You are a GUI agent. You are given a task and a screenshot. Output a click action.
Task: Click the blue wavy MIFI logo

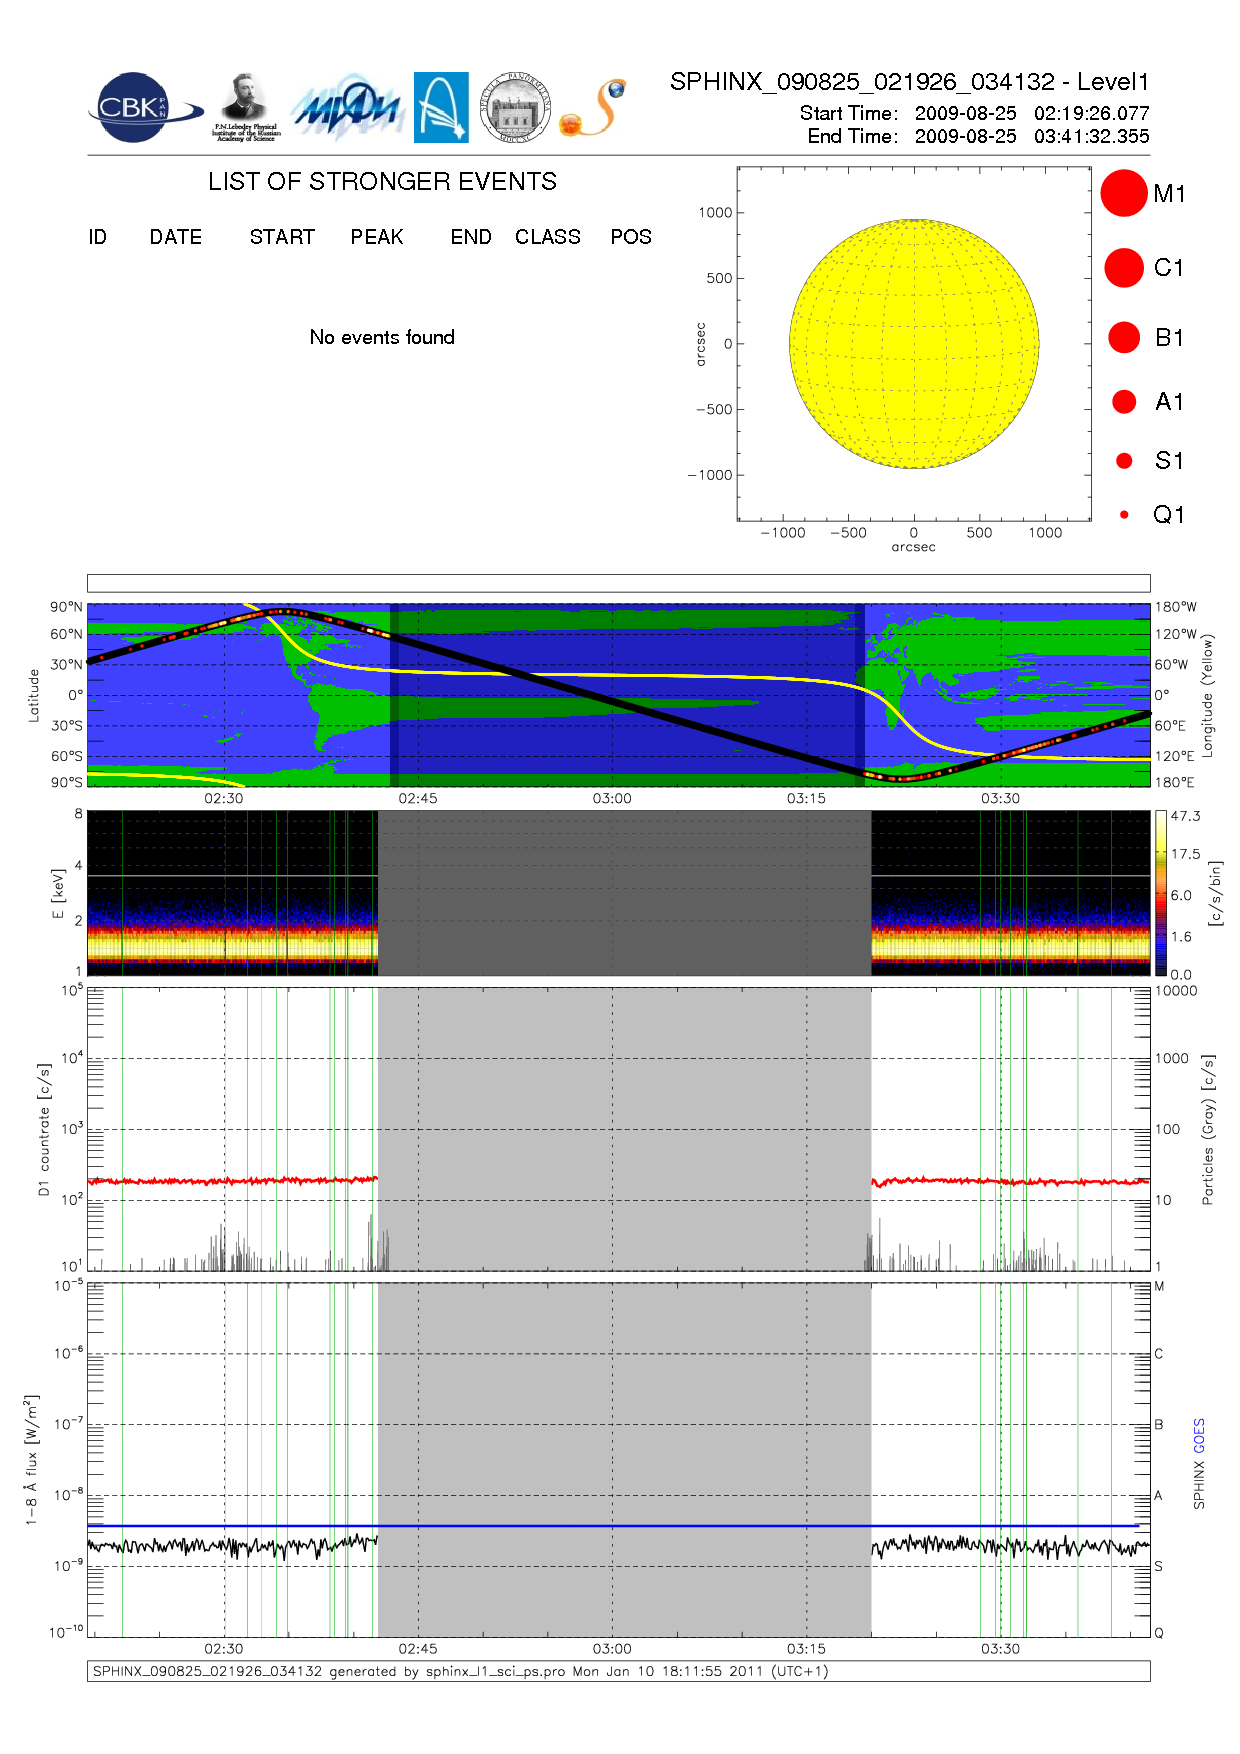coord(346,108)
